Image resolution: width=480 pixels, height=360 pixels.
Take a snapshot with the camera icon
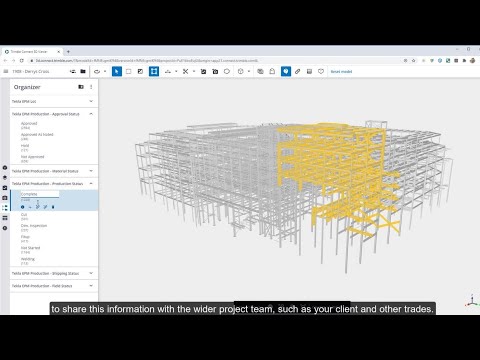(215, 71)
